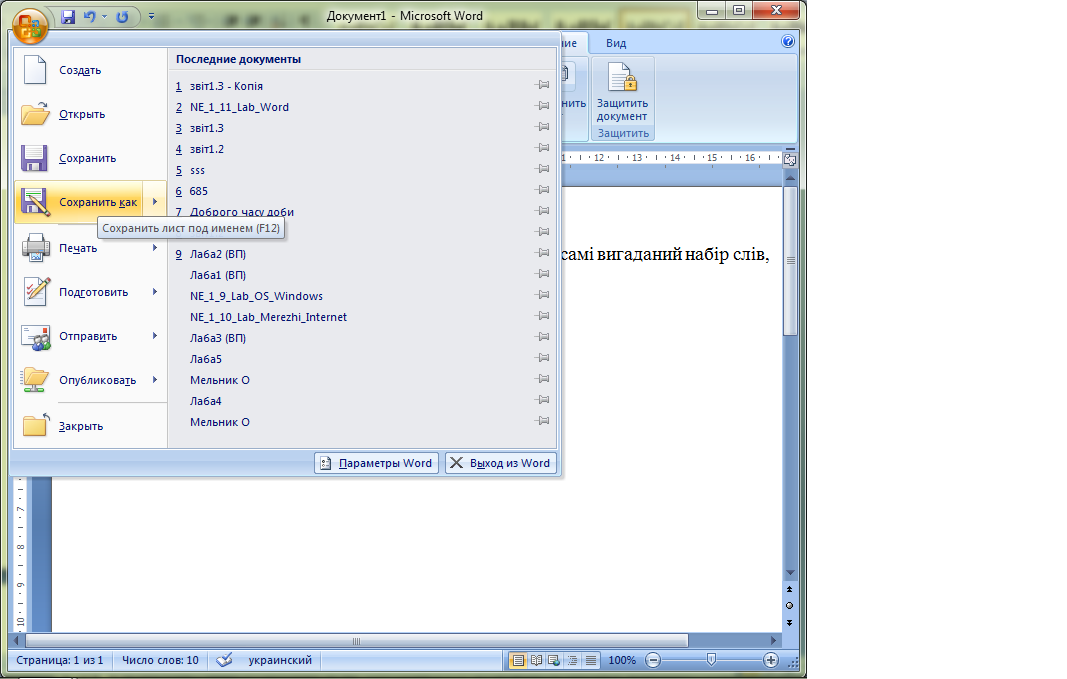Image resolution: width=1067 pixels, height=679 pixels.
Task: Click the Открыть folder icon
Action: [x=35, y=114]
